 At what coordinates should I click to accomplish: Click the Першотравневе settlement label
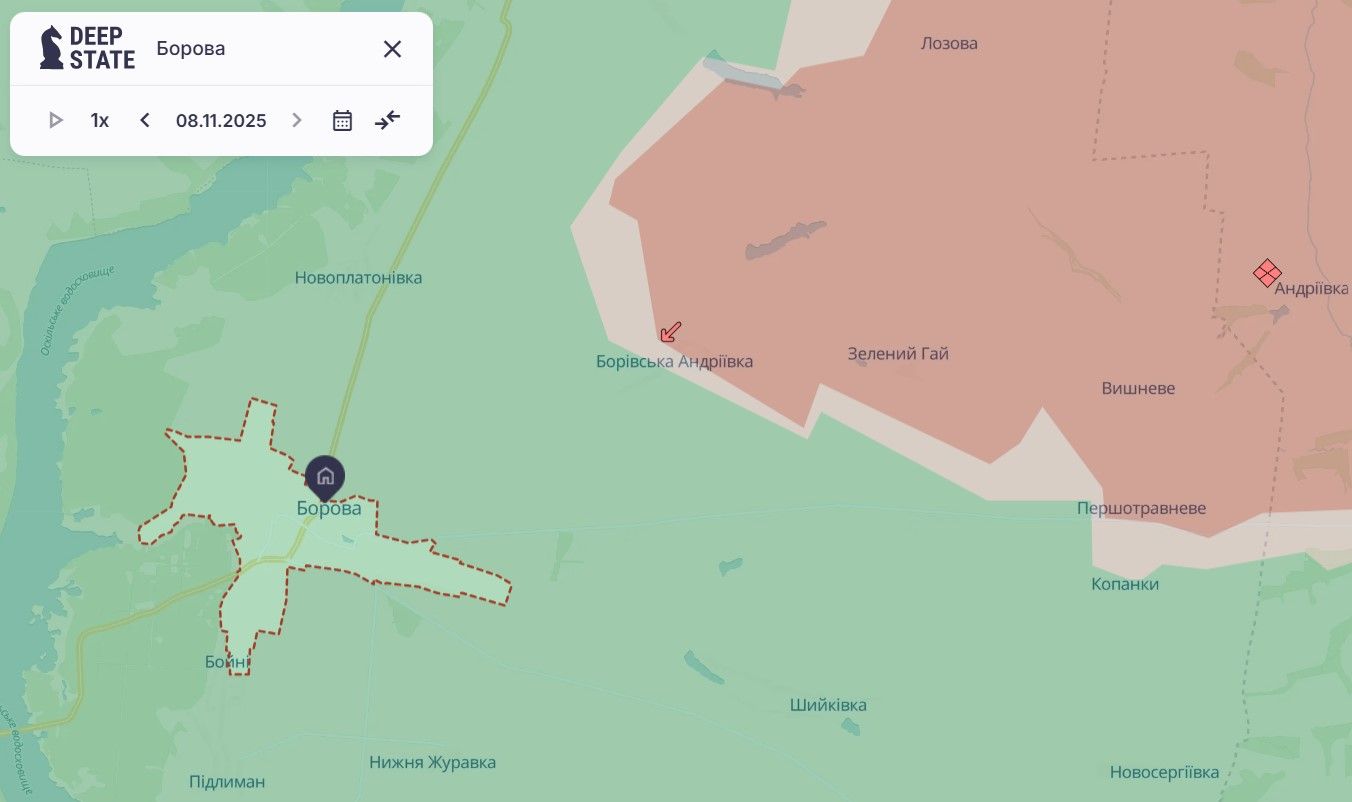point(1141,509)
